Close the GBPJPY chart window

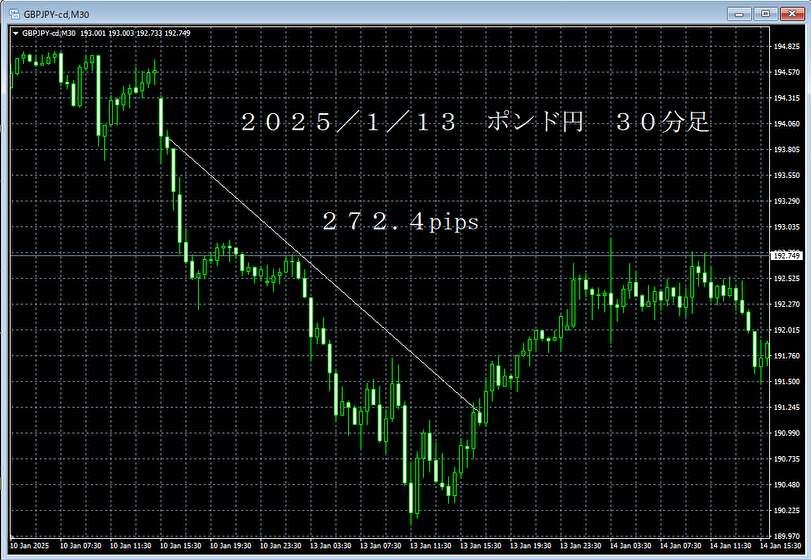tap(792, 14)
